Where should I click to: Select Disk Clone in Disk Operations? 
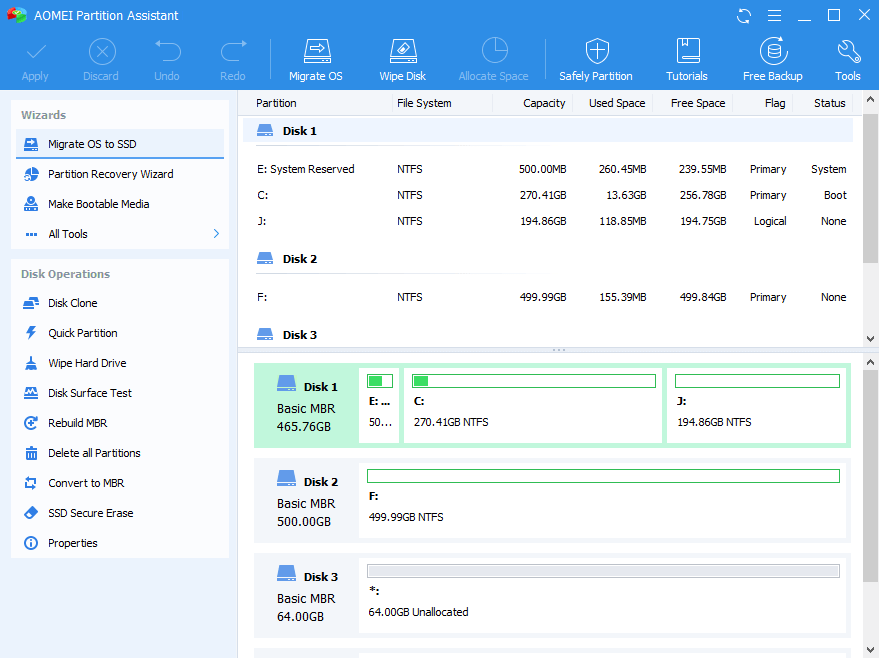pos(72,303)
